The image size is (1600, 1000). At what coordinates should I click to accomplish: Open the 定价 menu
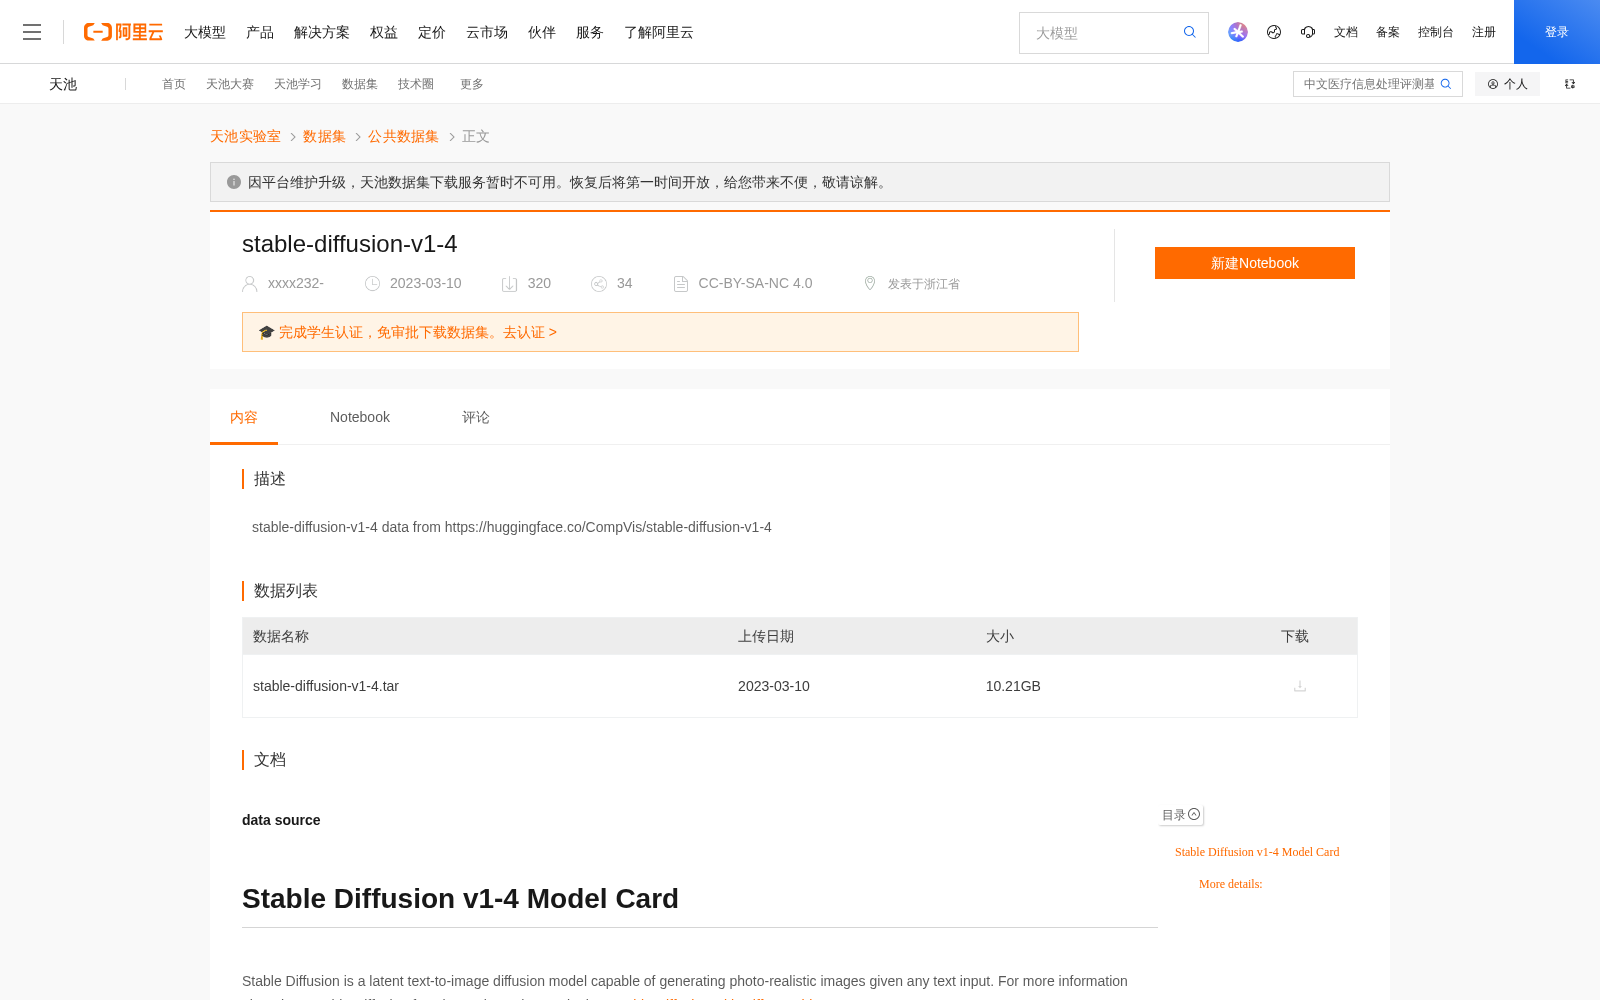pos(432,32)
